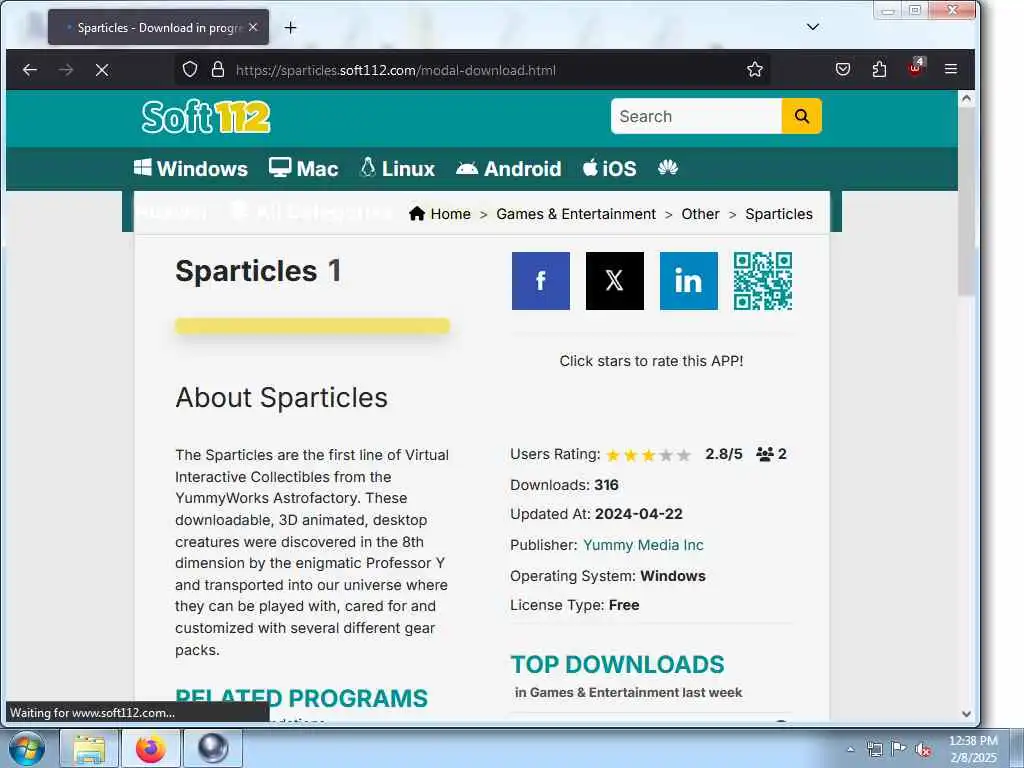The width and height of the screenshot is (1024, 768).
Task: Click the Sparticles 1 title
Action: coord(258,270)
